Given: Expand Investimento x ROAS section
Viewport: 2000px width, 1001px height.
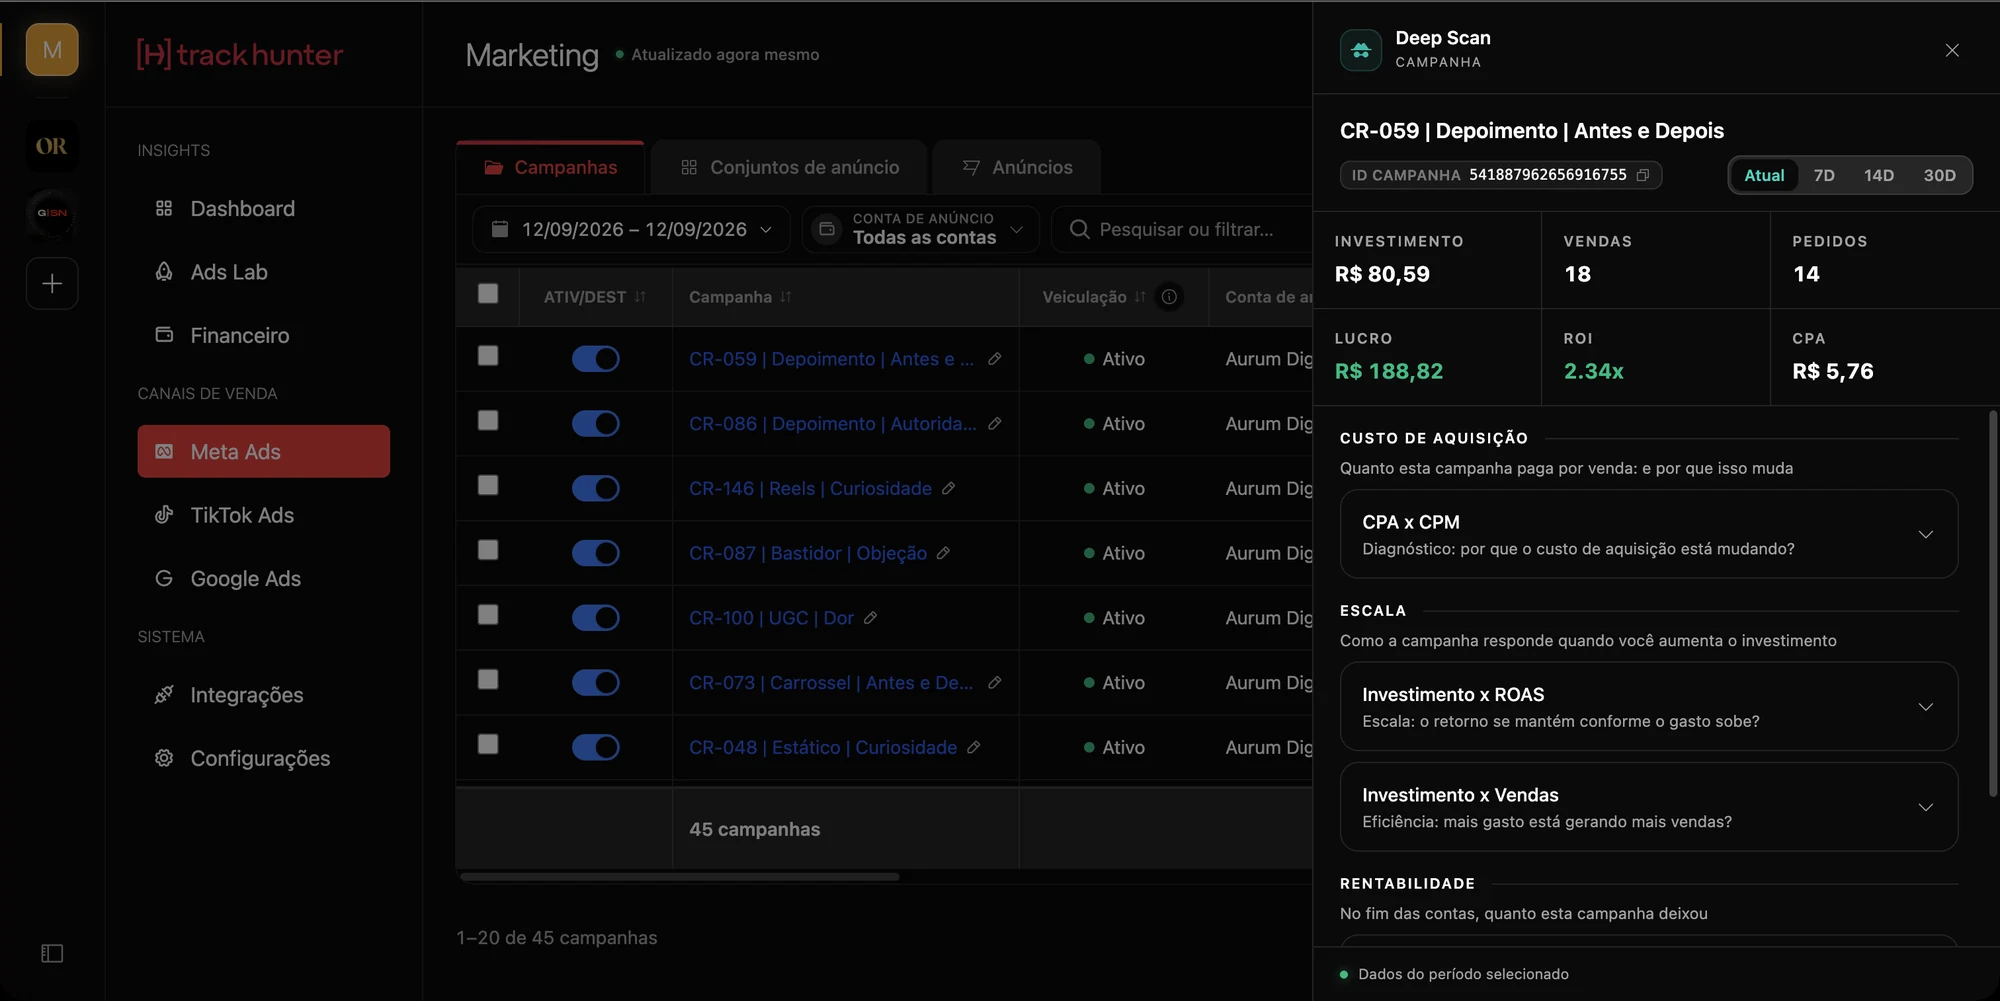Looking at the screenshot, I should coord(1649,707).
